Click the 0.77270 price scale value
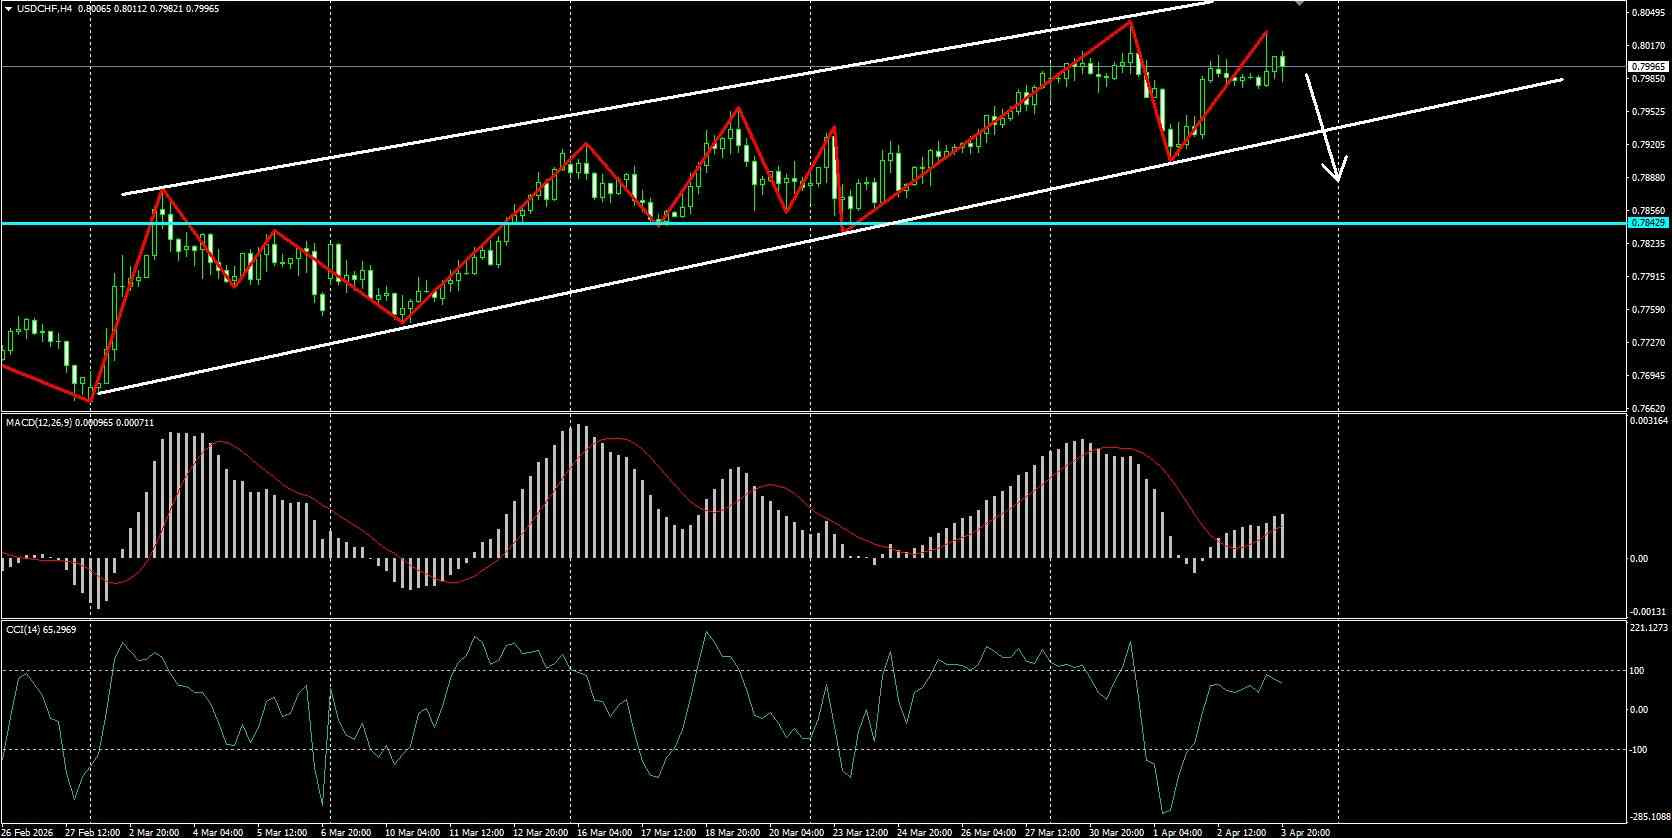 [x=1647, y=342]
